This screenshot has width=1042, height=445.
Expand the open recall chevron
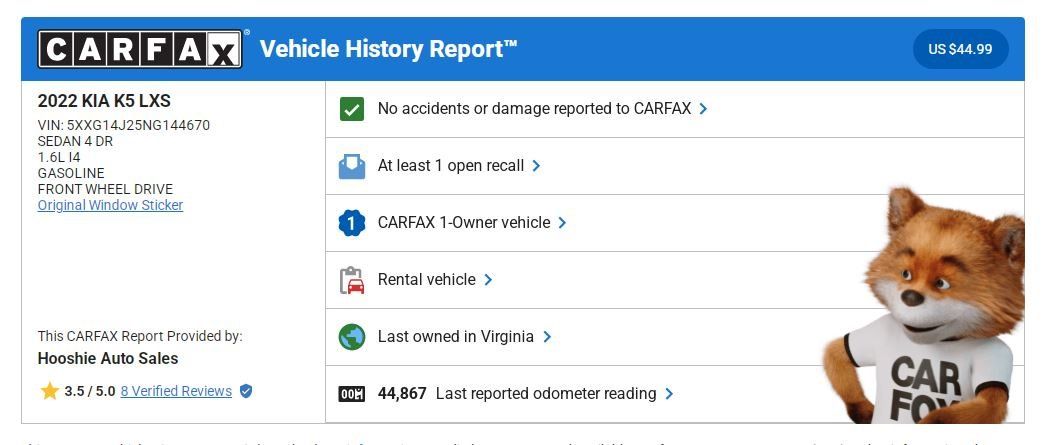(536, 166)
